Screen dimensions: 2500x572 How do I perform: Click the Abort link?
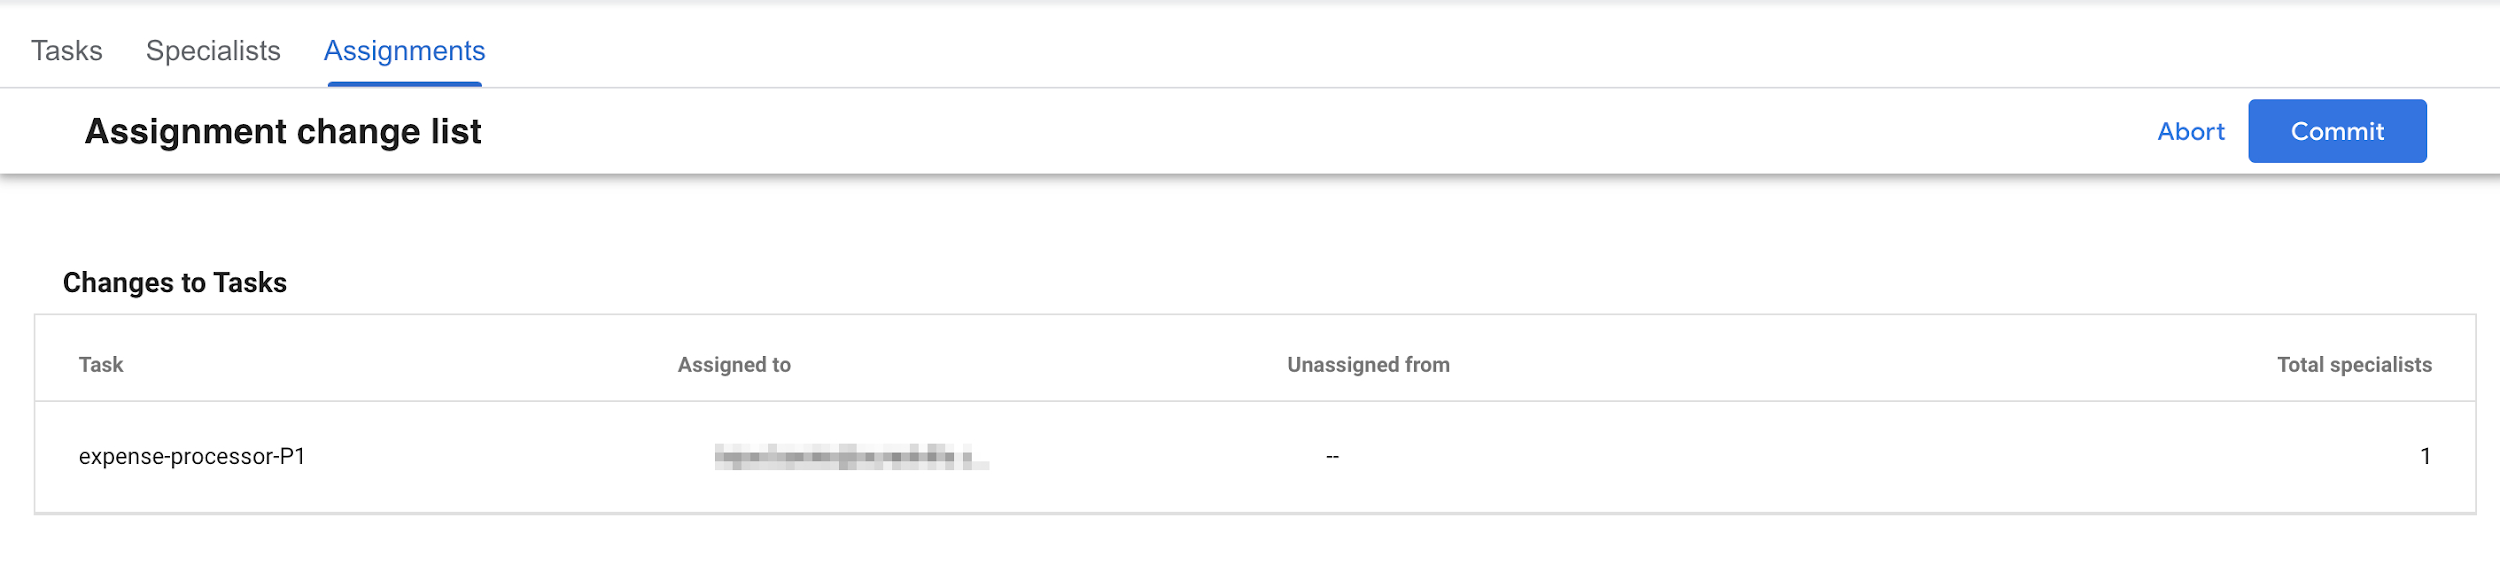point(2190,132)
